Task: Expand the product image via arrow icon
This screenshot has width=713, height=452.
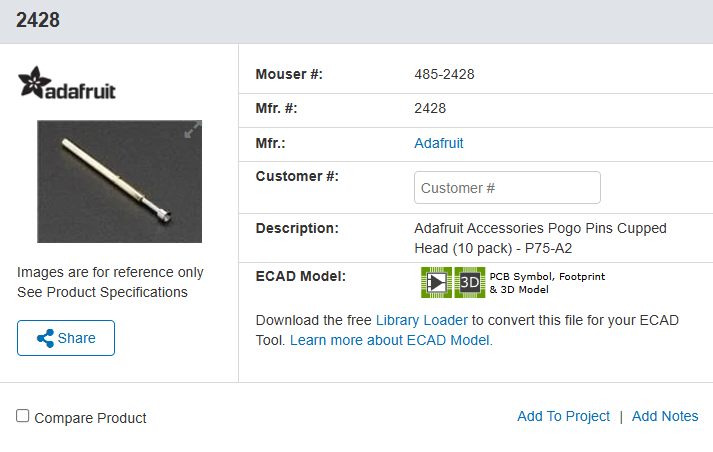Action: click(x=192, y=130)
